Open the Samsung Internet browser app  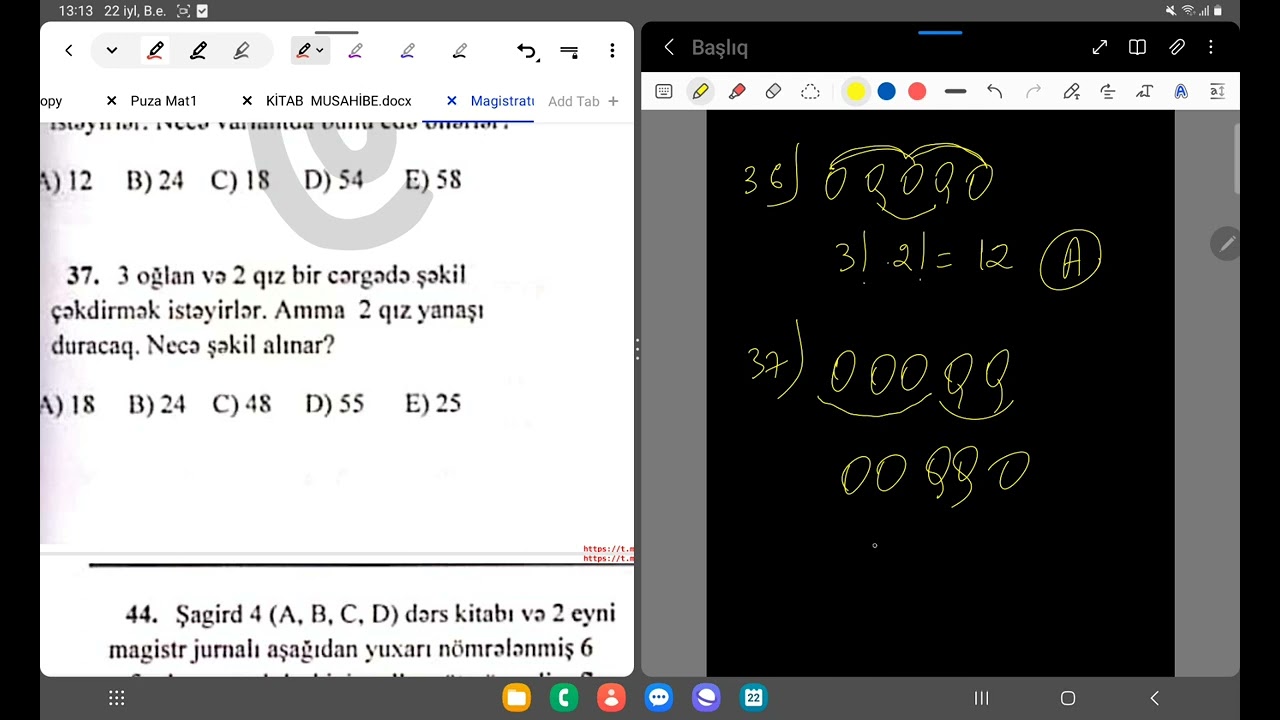706,698
